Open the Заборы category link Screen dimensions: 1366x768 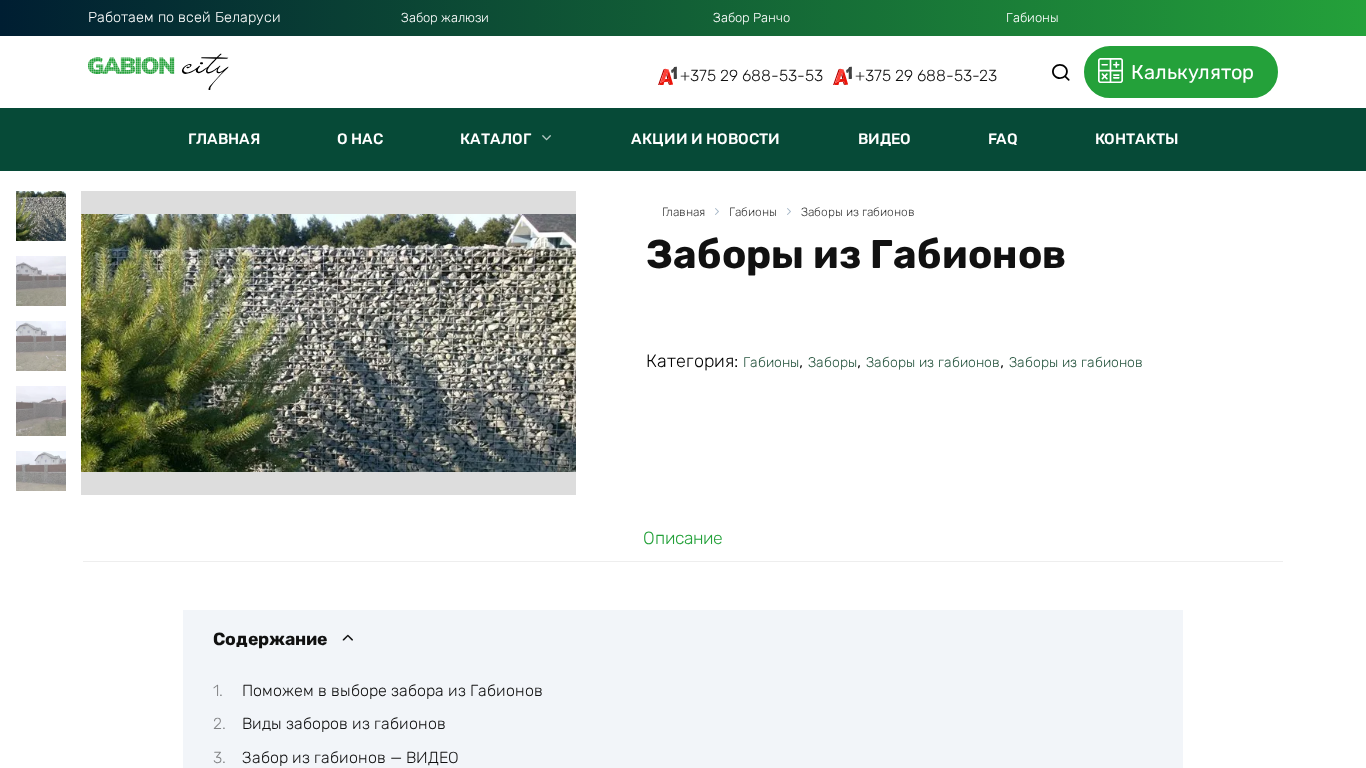(832, 362)
